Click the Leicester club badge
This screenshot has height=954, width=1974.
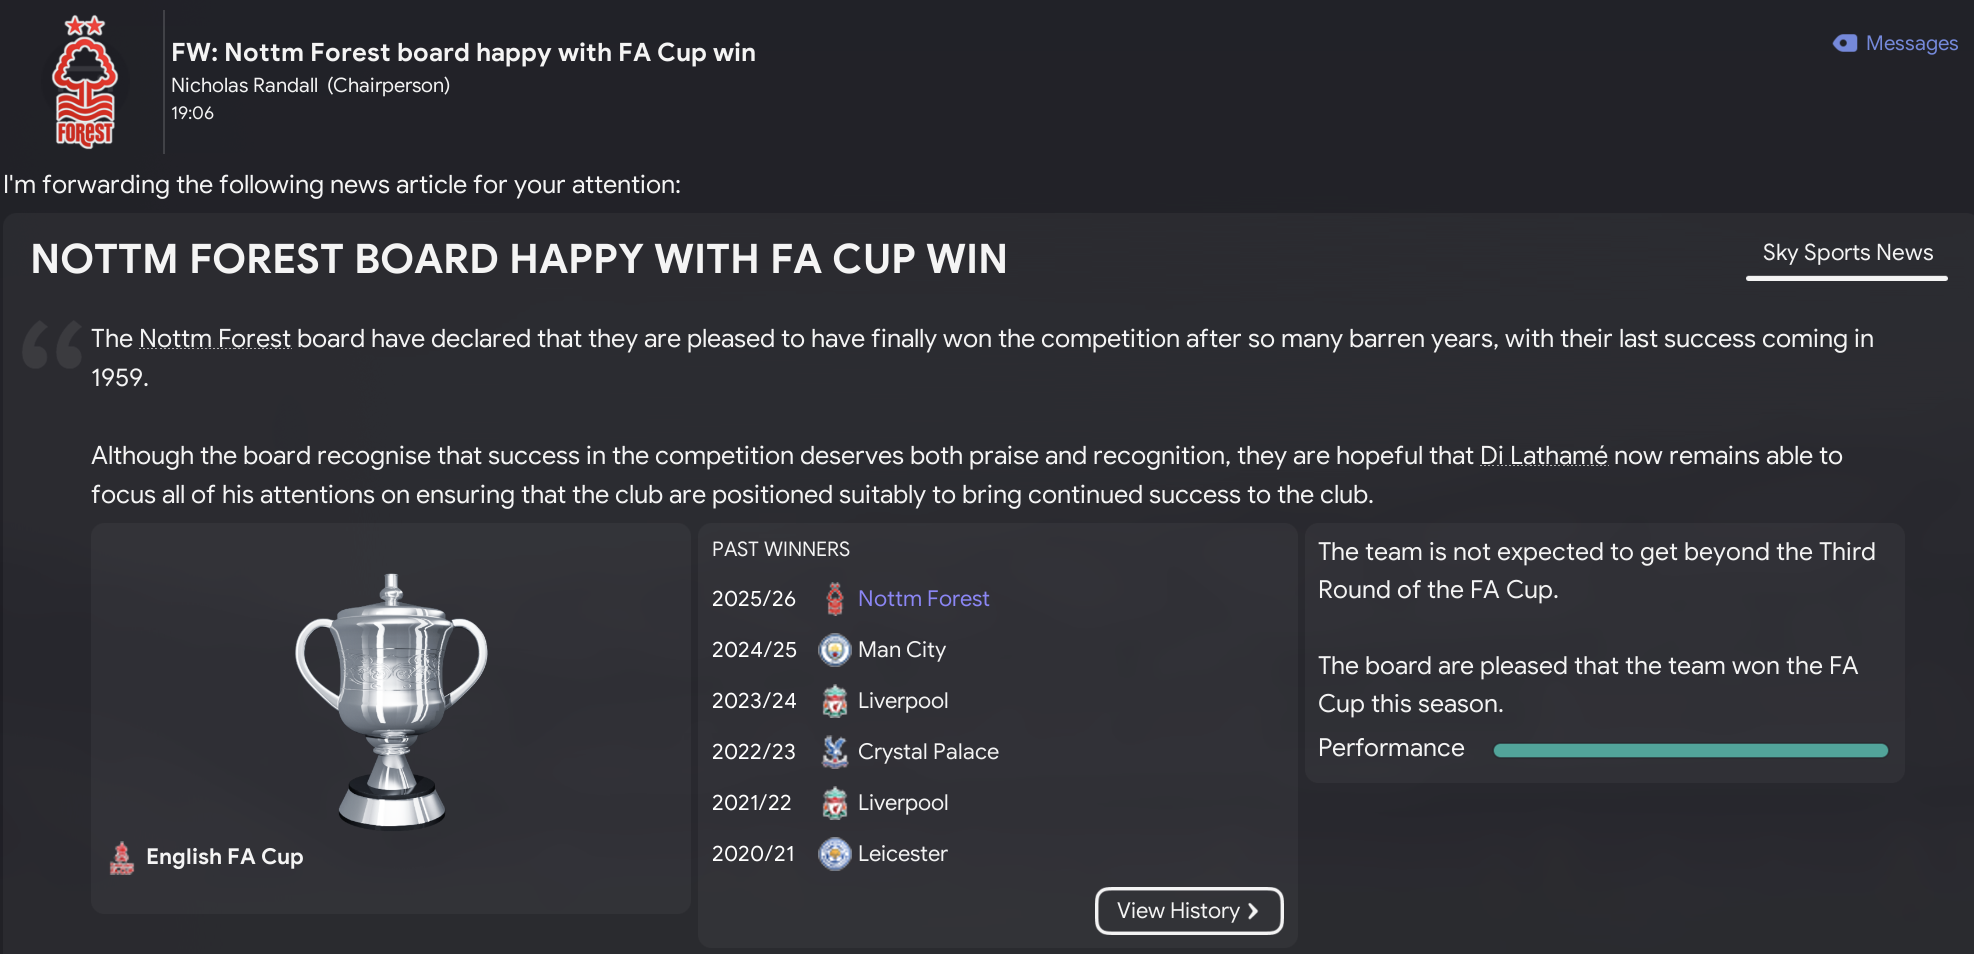coord(835,854)
